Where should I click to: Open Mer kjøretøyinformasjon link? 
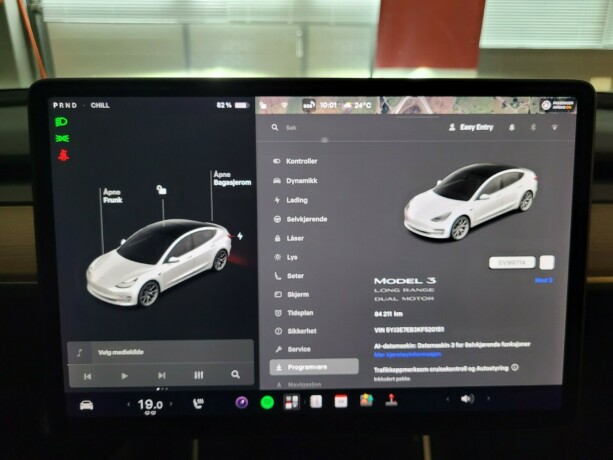pos(408,354)
